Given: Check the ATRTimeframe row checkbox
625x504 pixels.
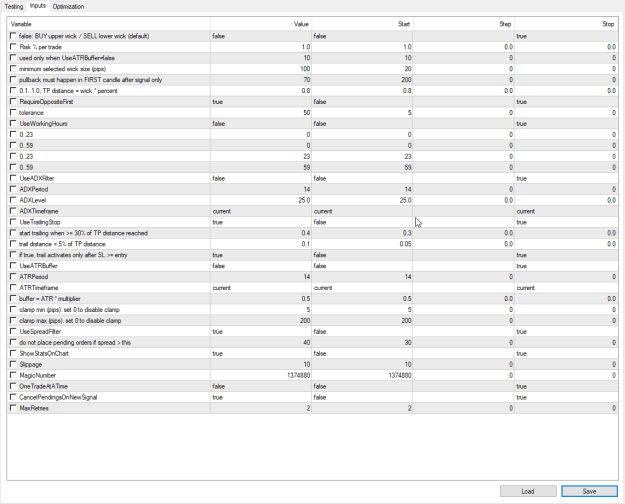Looking at the screenshot, I should tap(14, 287).
